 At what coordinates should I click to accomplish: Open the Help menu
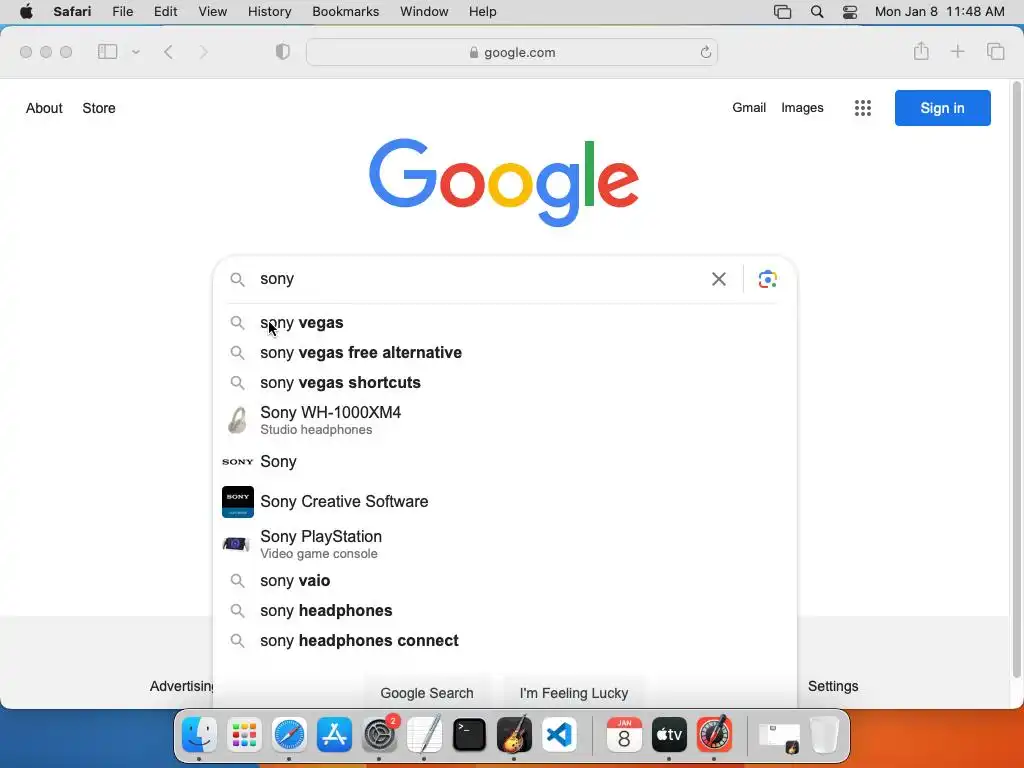(483, 12)
